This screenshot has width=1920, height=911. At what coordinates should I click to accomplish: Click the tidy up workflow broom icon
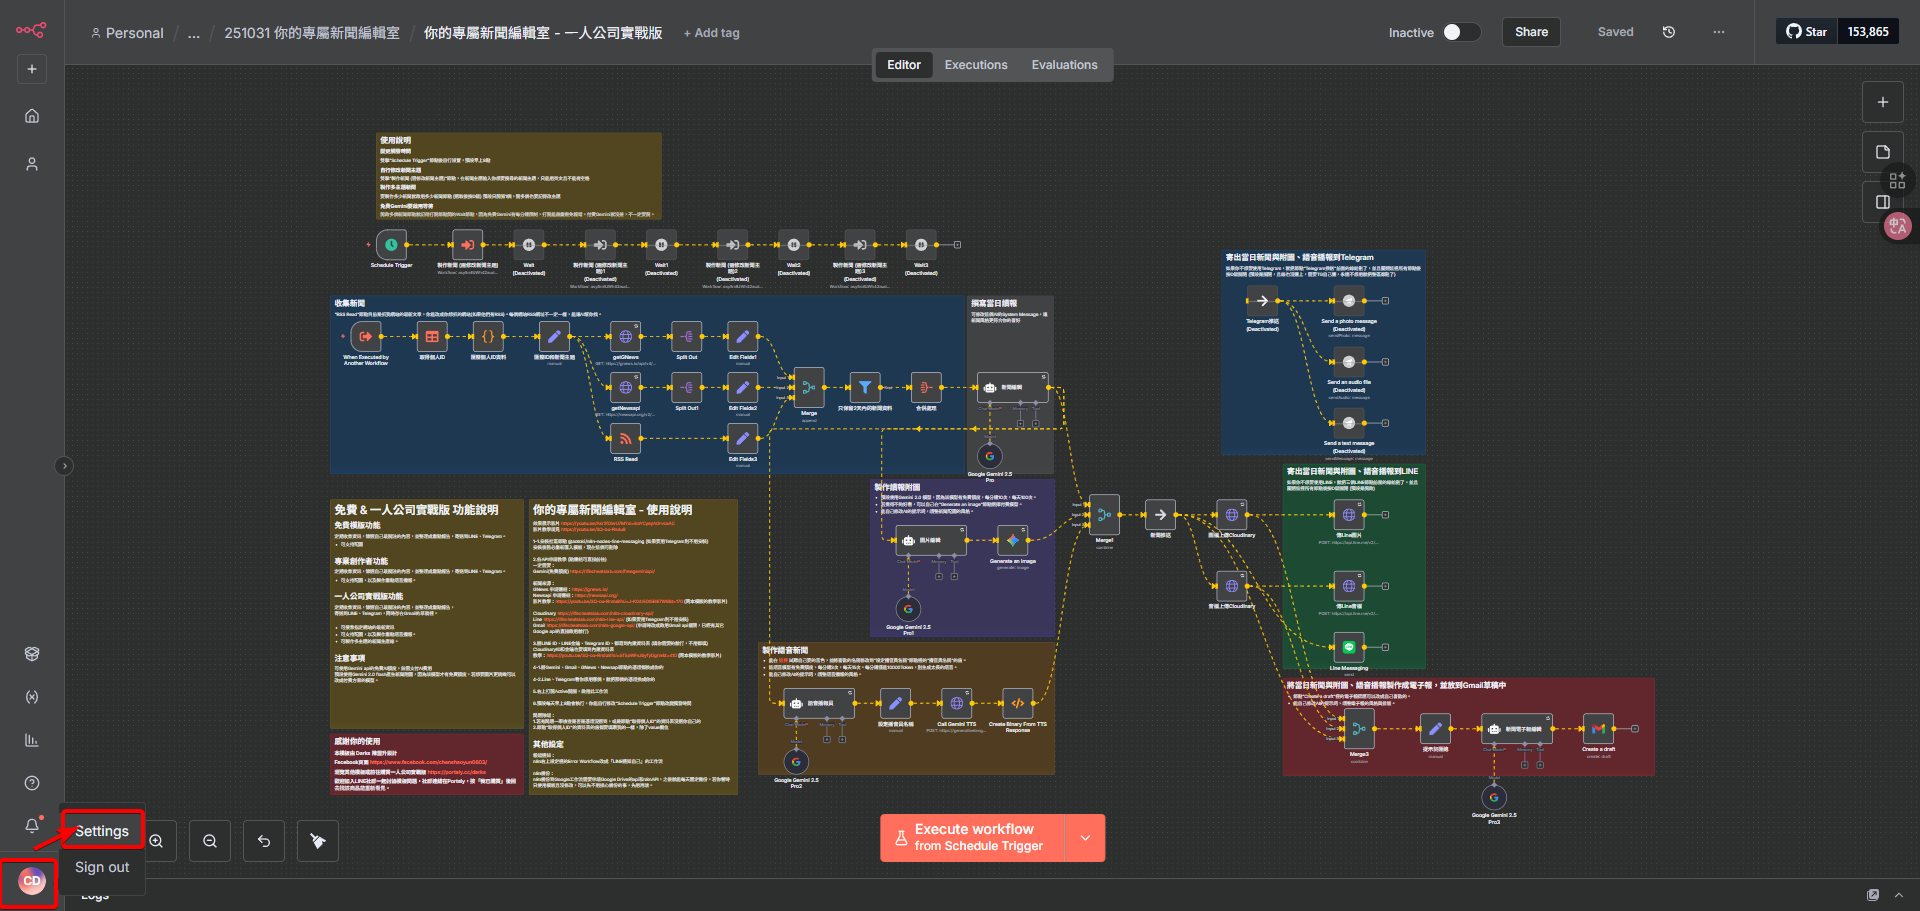pos(318,841)
